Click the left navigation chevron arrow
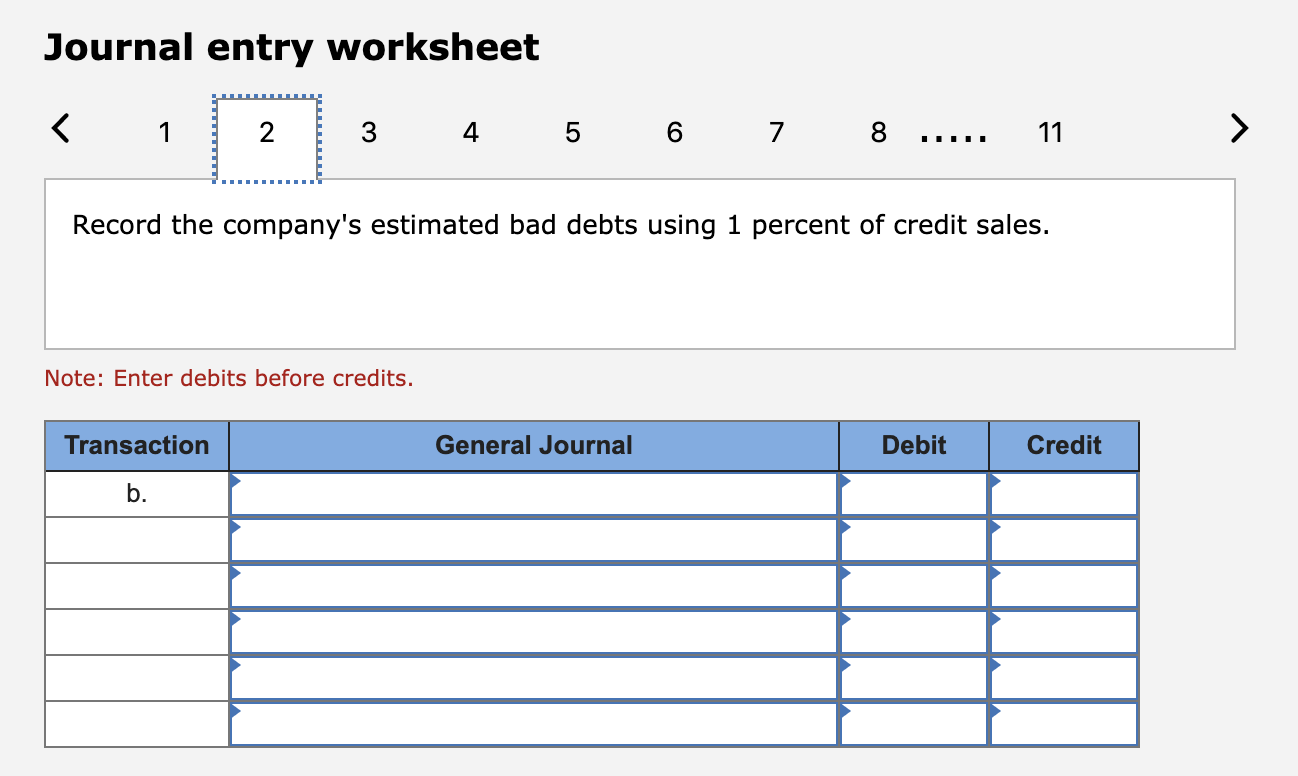This screenshot has width=1298, height=776. pos(60,128)
